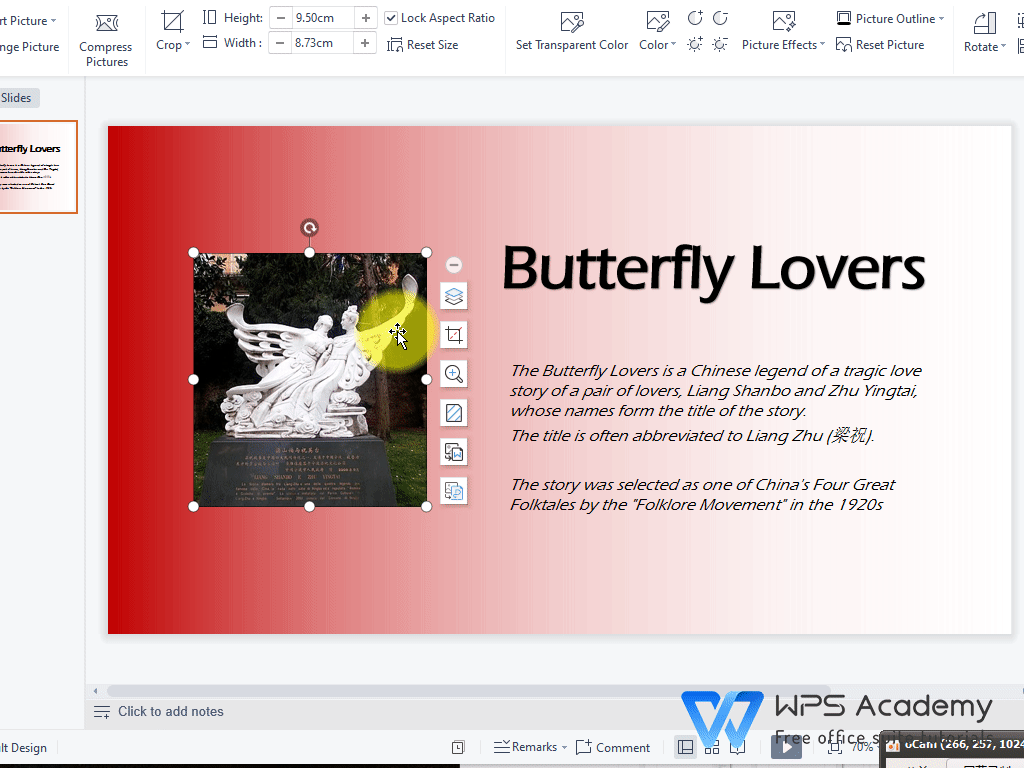The height and width of the screenshot is (768, 1024).
Task: Enable the increase brightness adjustment icon
Action: (x=692, y=45)
